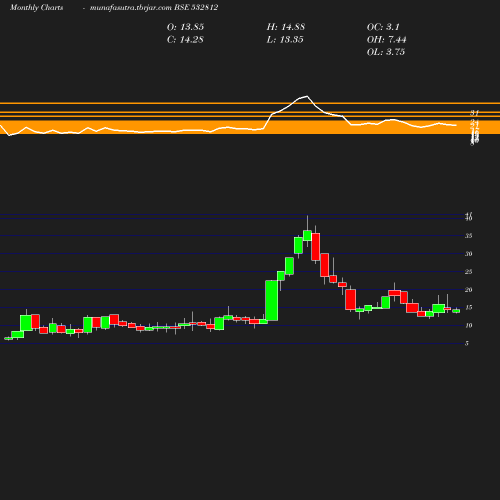The height and width of the screenshot is (500, 500).
Task: Click the price axis label 10
Action: (x=469, y=326)
